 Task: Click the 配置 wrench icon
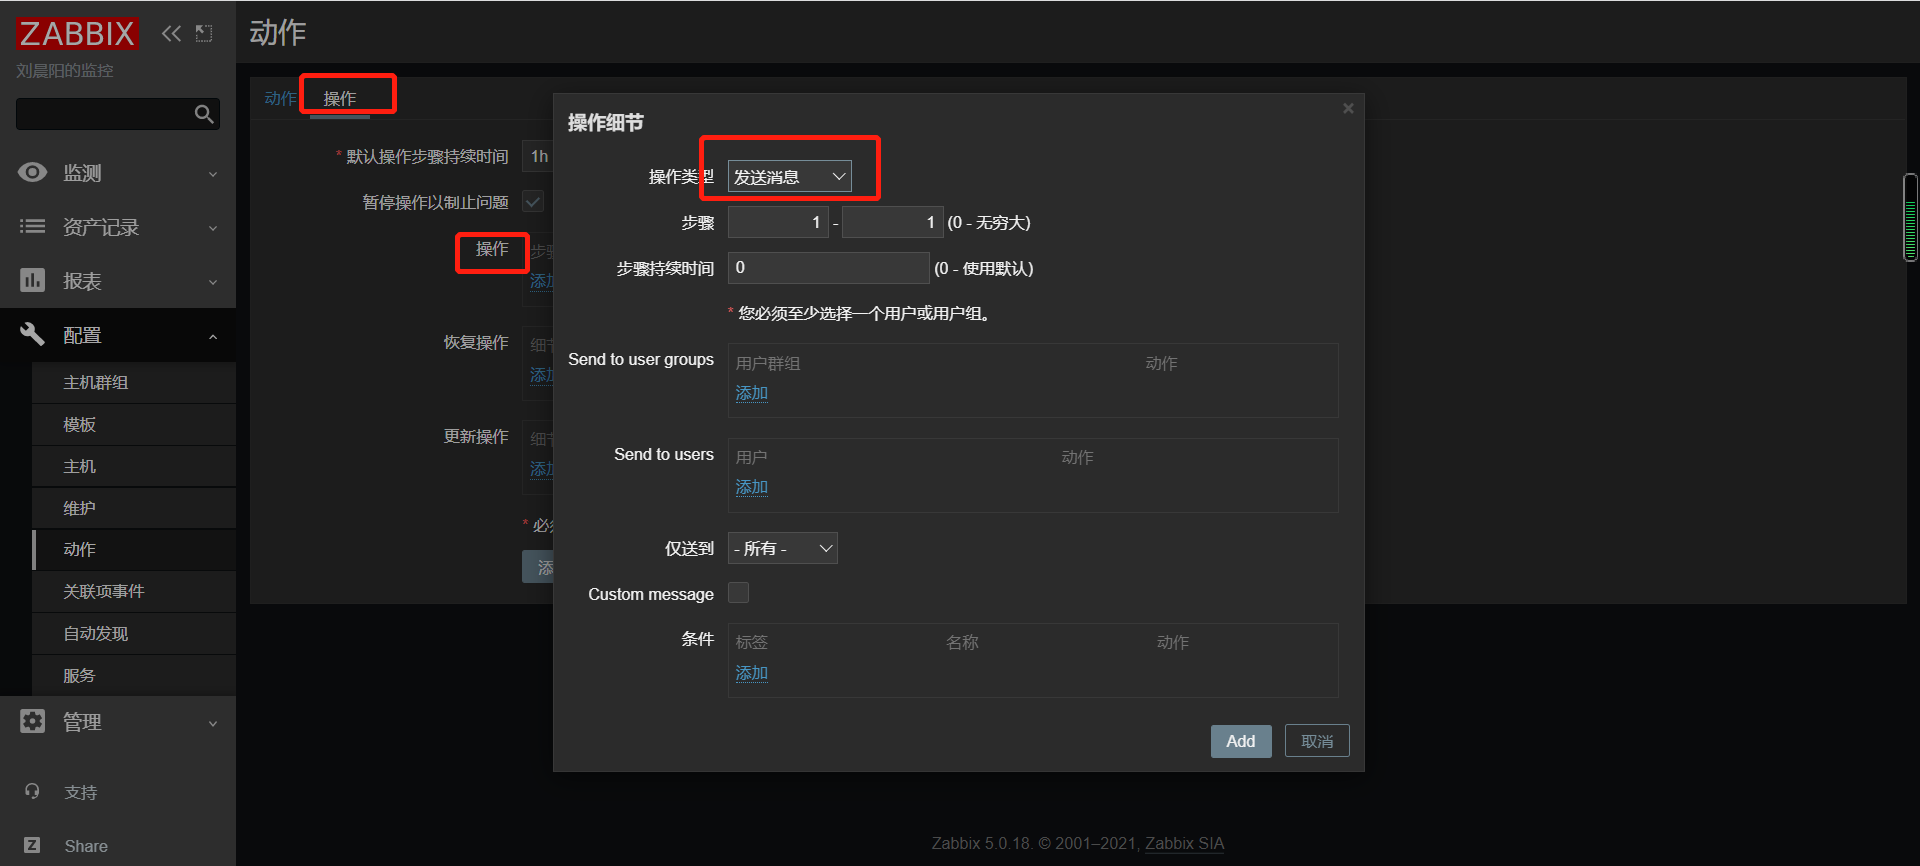click(x=32, y=334)
